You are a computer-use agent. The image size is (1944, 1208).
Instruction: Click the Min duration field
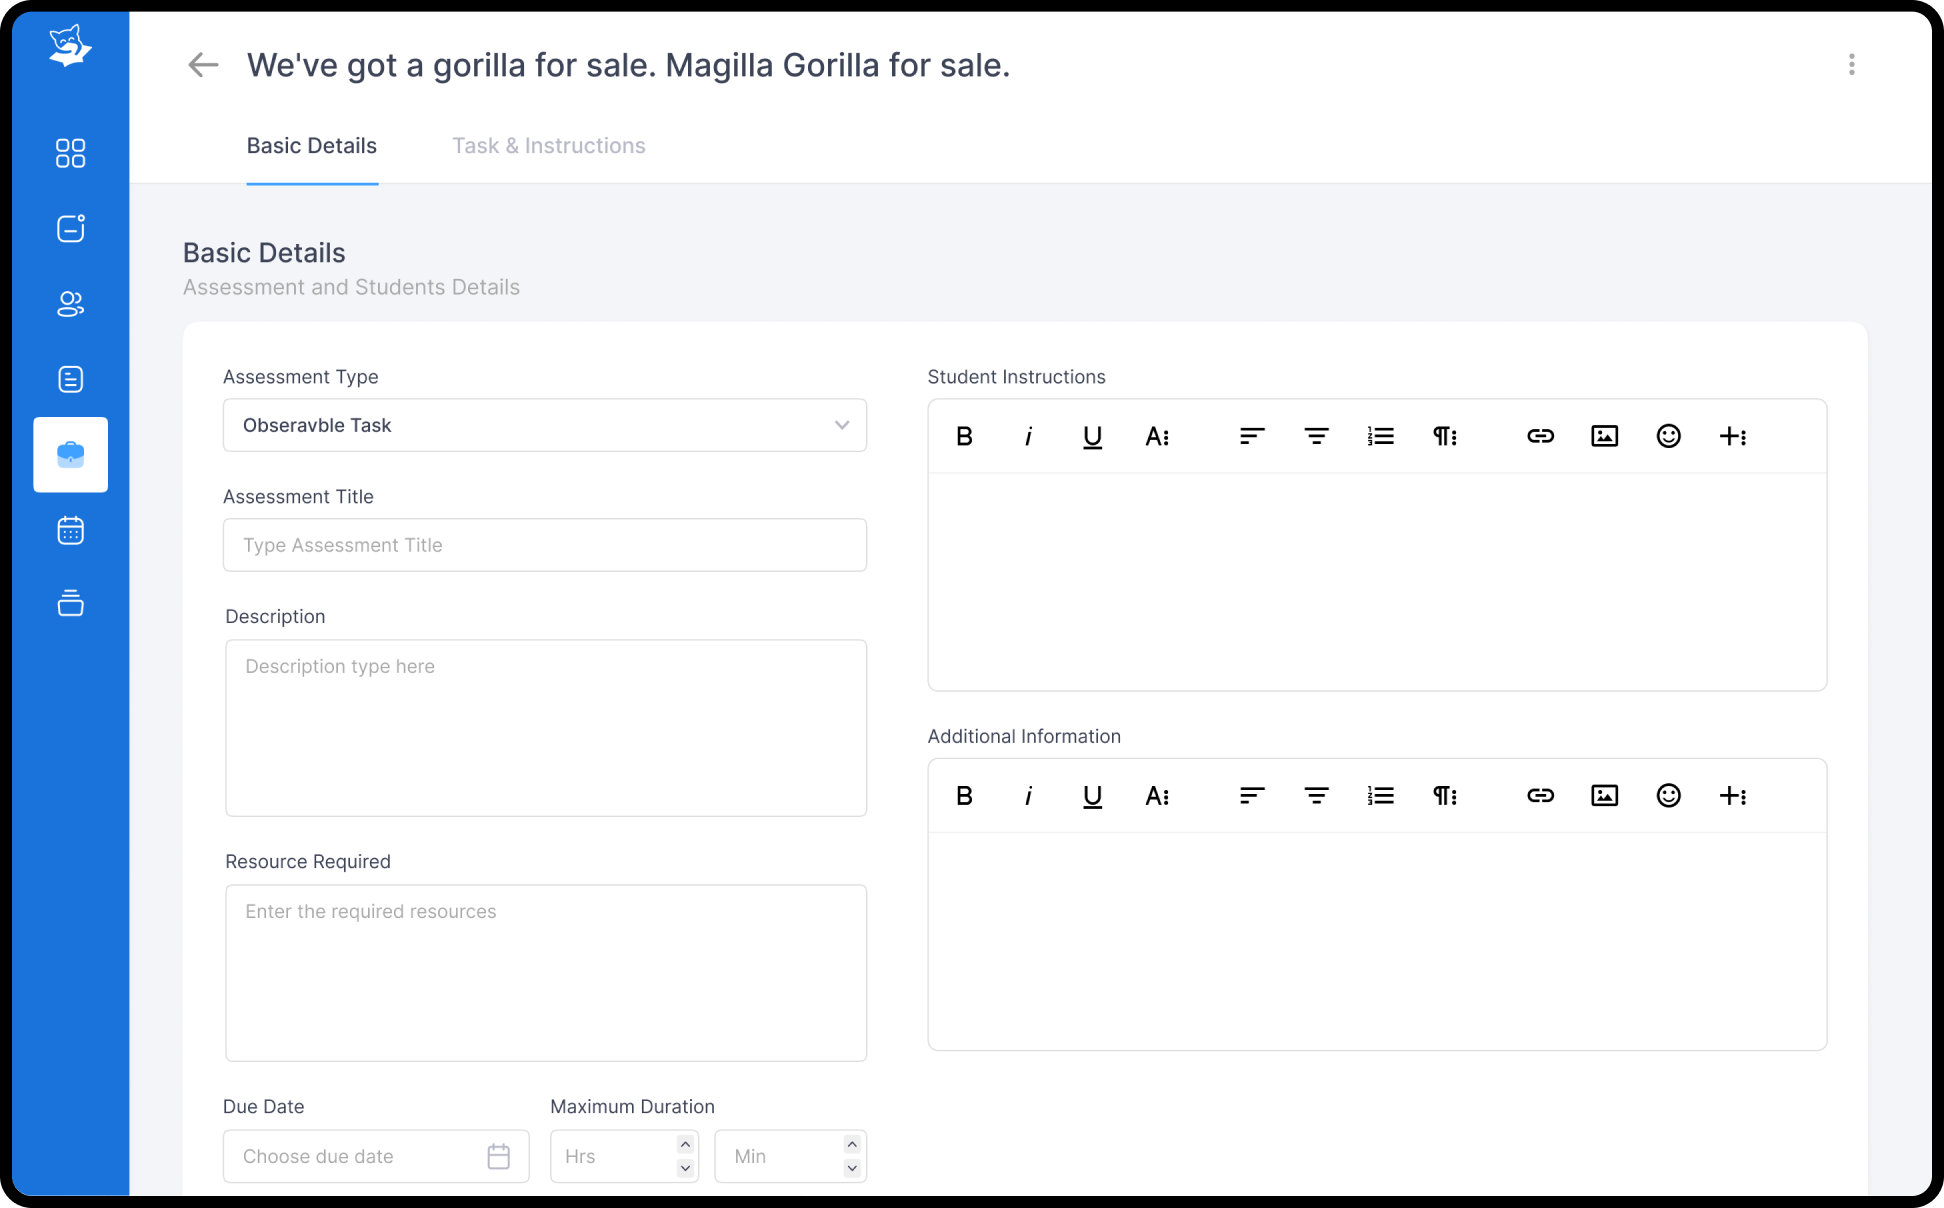coord(790,1156)
